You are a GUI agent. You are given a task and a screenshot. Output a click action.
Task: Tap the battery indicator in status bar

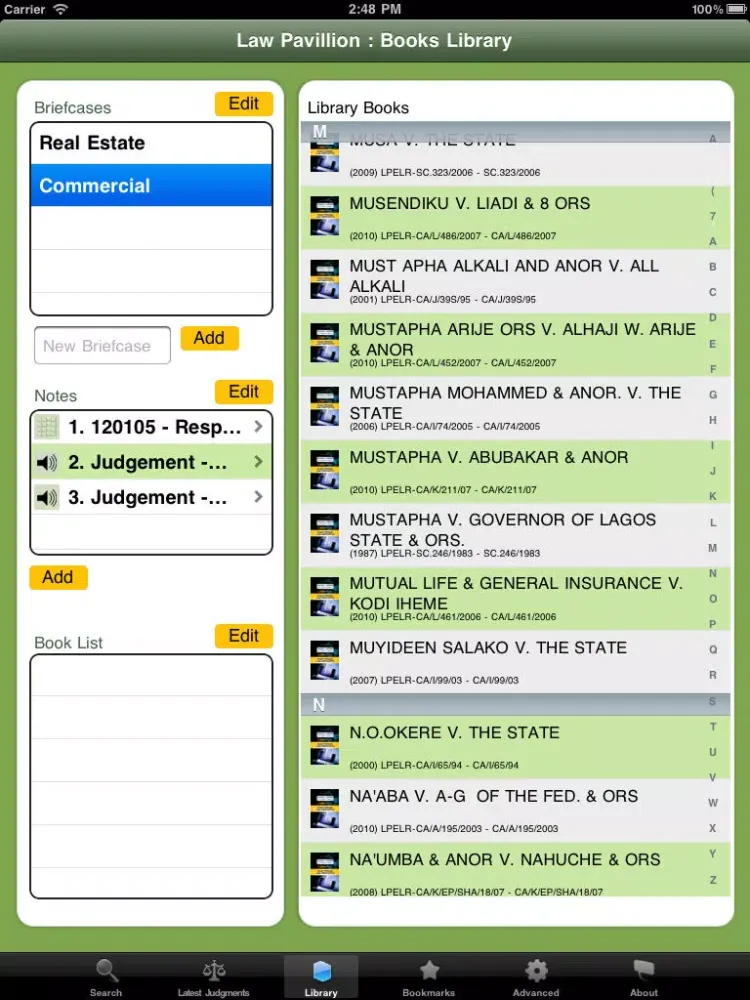coord(738,9)
